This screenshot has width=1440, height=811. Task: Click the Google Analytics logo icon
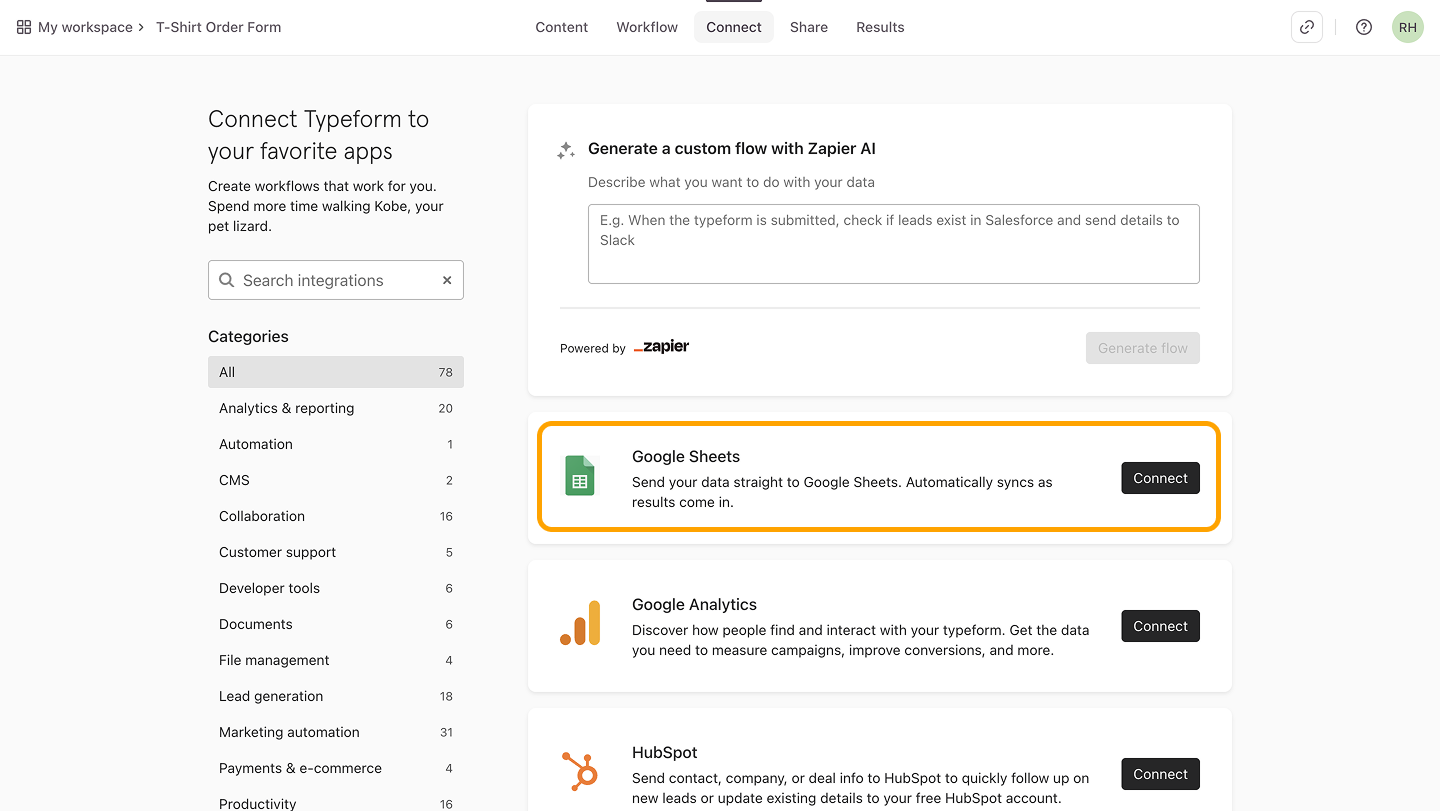coord(580,623)
